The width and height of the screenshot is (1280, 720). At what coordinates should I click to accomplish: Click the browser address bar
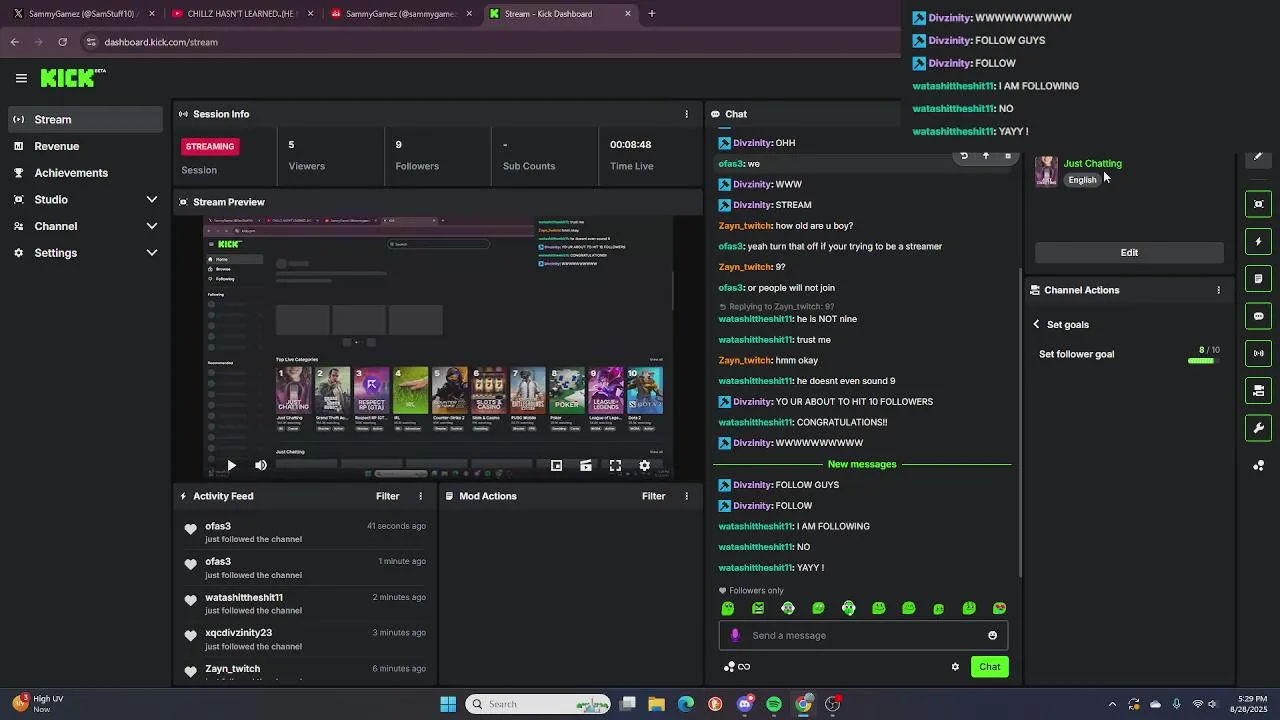(490, 42)
